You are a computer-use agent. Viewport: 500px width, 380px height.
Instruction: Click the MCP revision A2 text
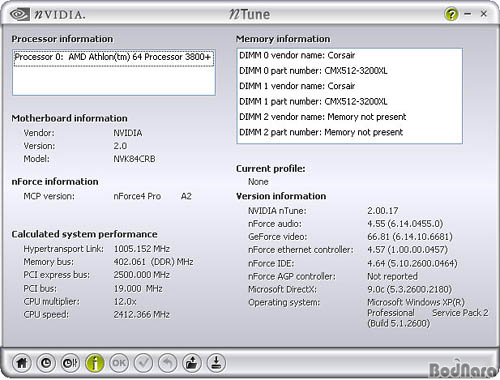click(186, 196)
